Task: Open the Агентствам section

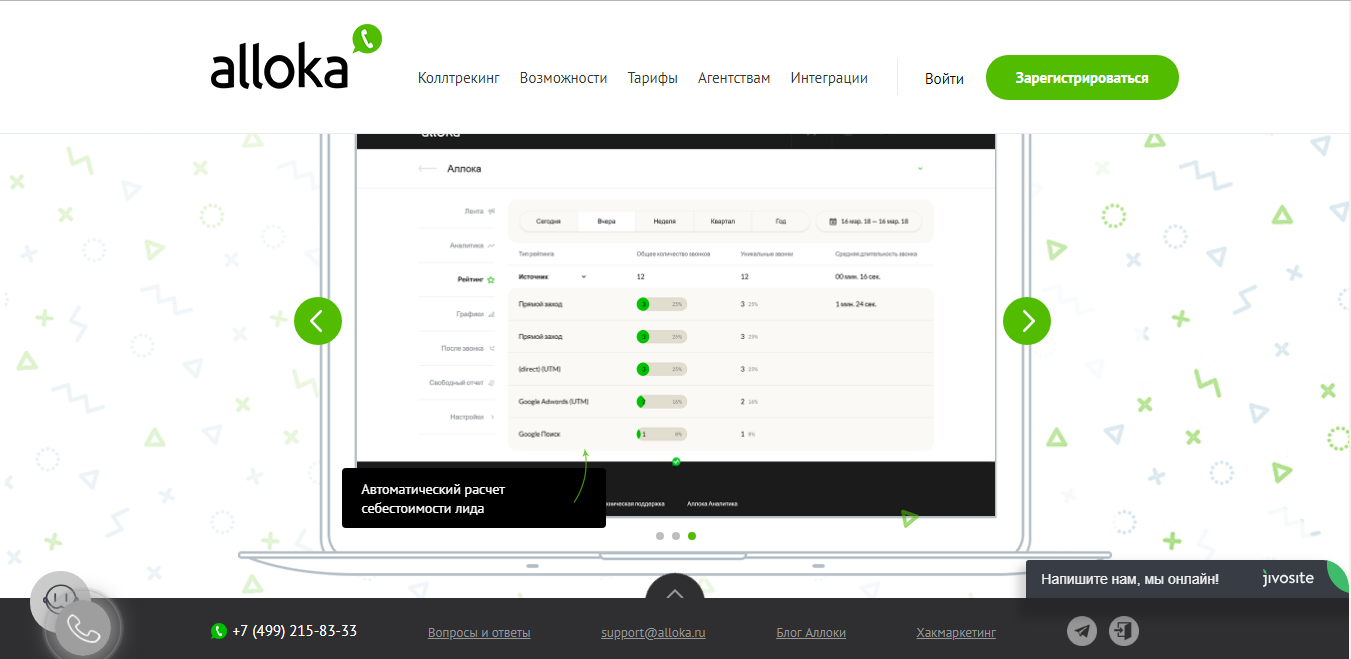Action: coord(734,78)
